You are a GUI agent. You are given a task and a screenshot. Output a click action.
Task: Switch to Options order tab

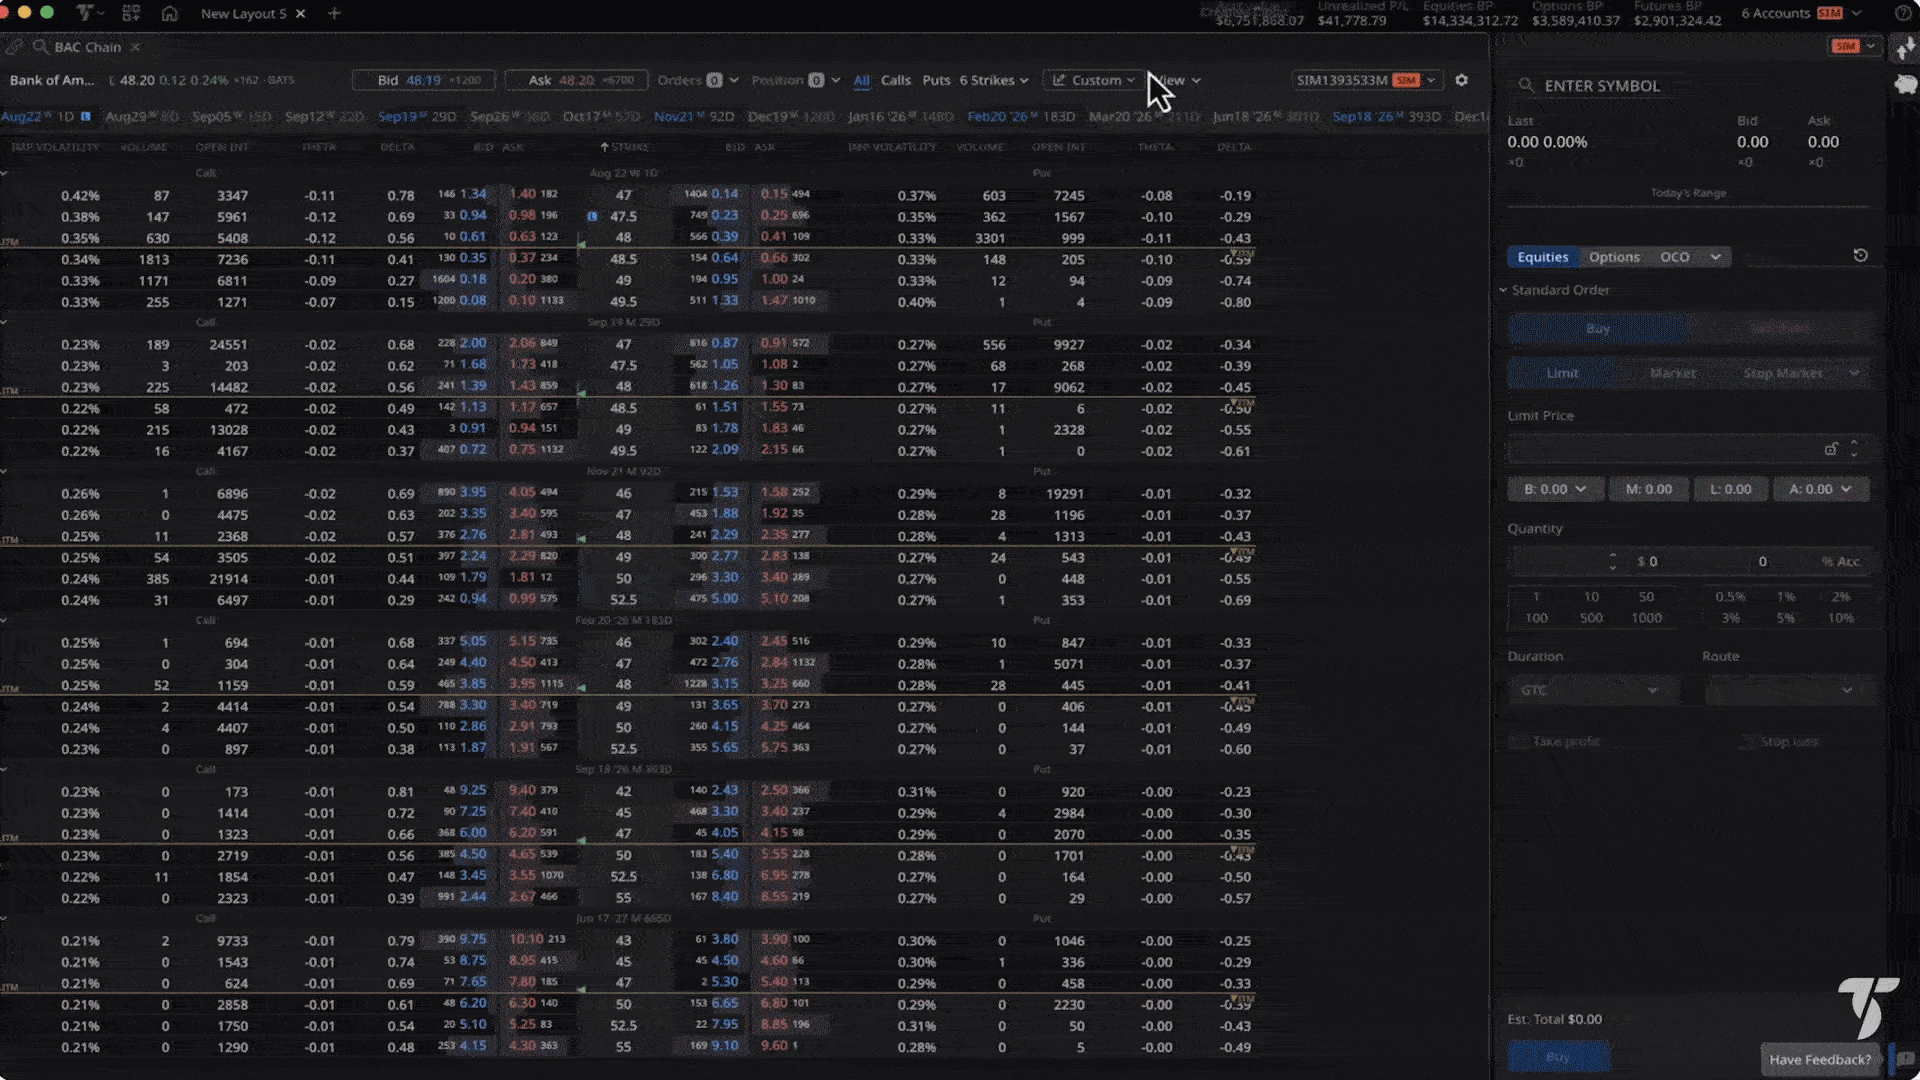(1614, 257)
